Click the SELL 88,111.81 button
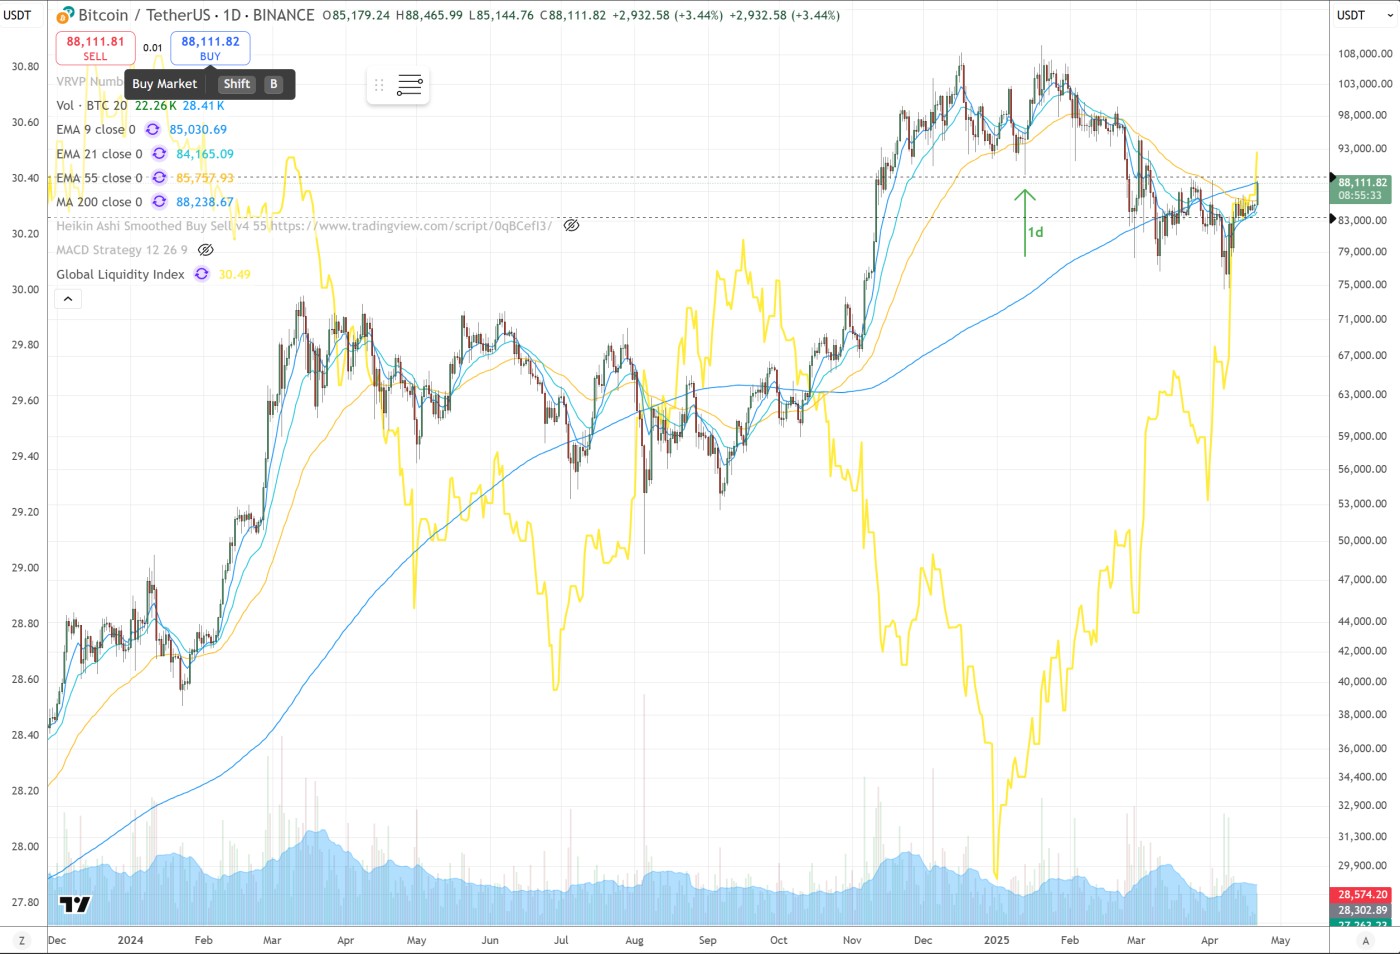 click(x=95, y=48)
